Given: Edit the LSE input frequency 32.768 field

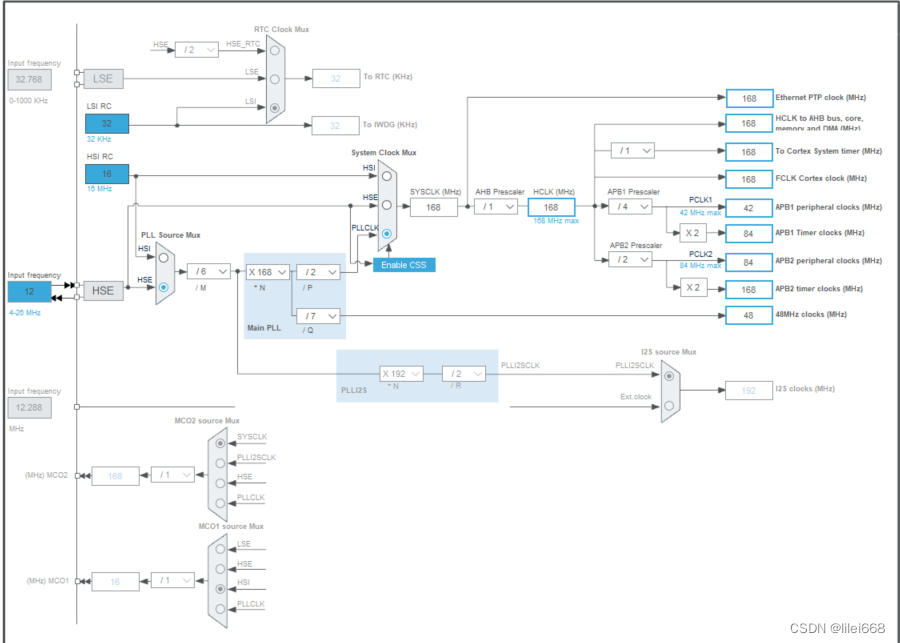Looking at the screenshot, I should coord(29,80).
